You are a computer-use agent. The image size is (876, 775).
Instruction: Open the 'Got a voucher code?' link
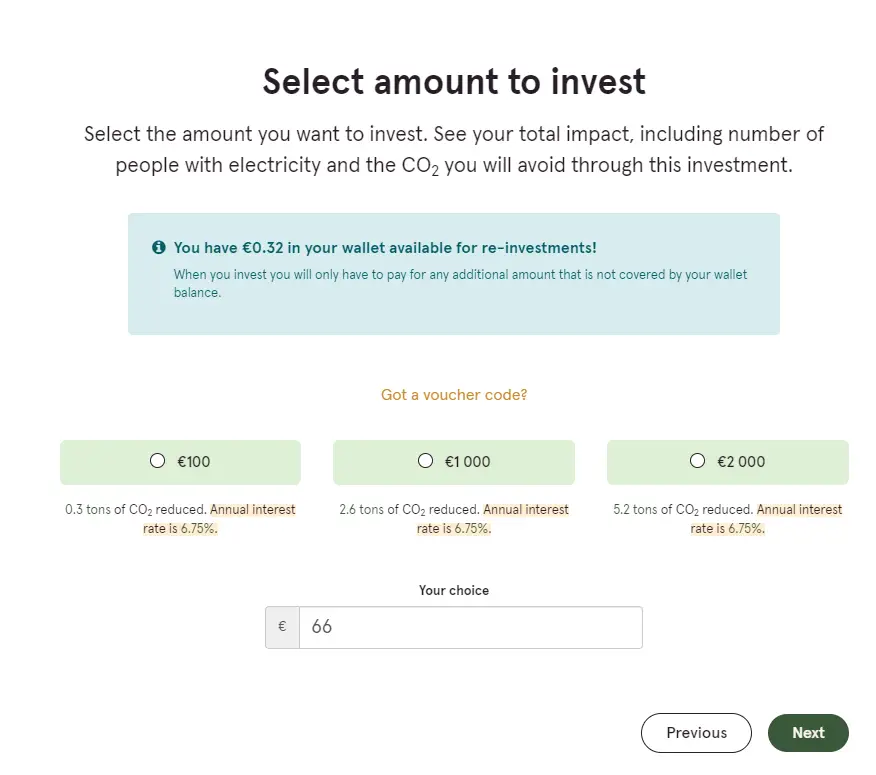[x=454, y=395]
